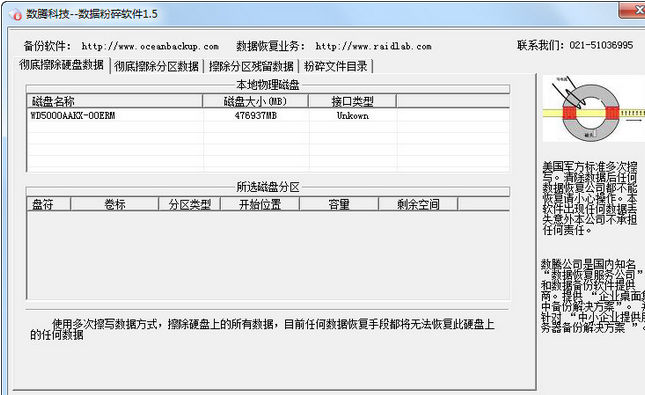The image size is (645, 395).
Task: Click the 容量 column header
Action: pyautogui.click(x=339, y=204)
